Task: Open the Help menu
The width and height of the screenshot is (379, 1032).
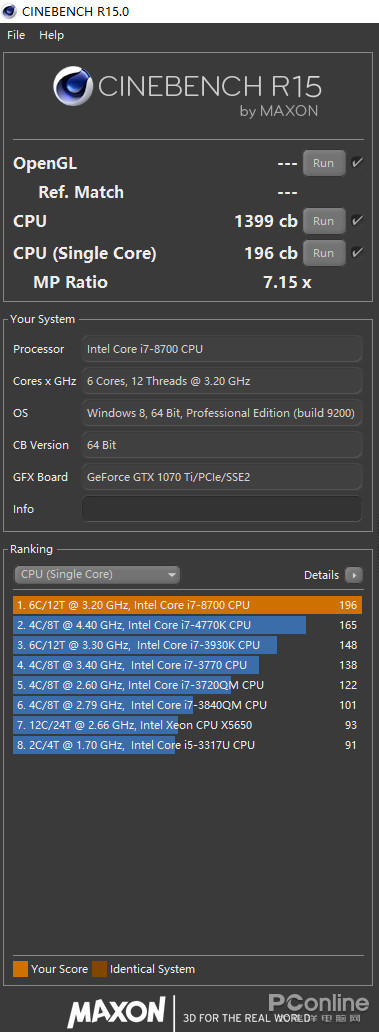Action: 51,35
